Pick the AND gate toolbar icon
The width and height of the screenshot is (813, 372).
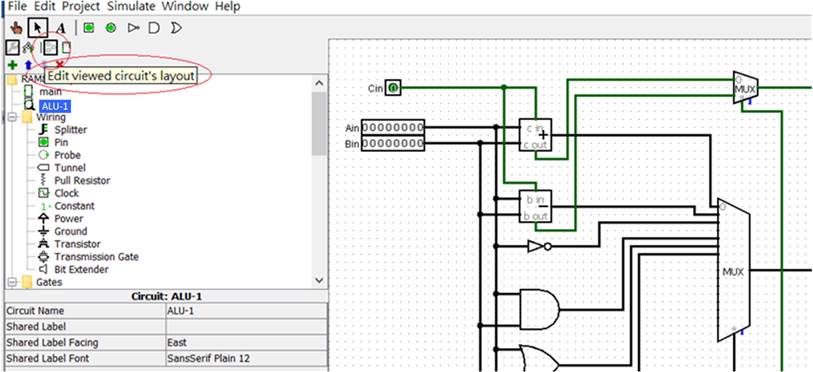pyautogui.click(x=154, y=27)
